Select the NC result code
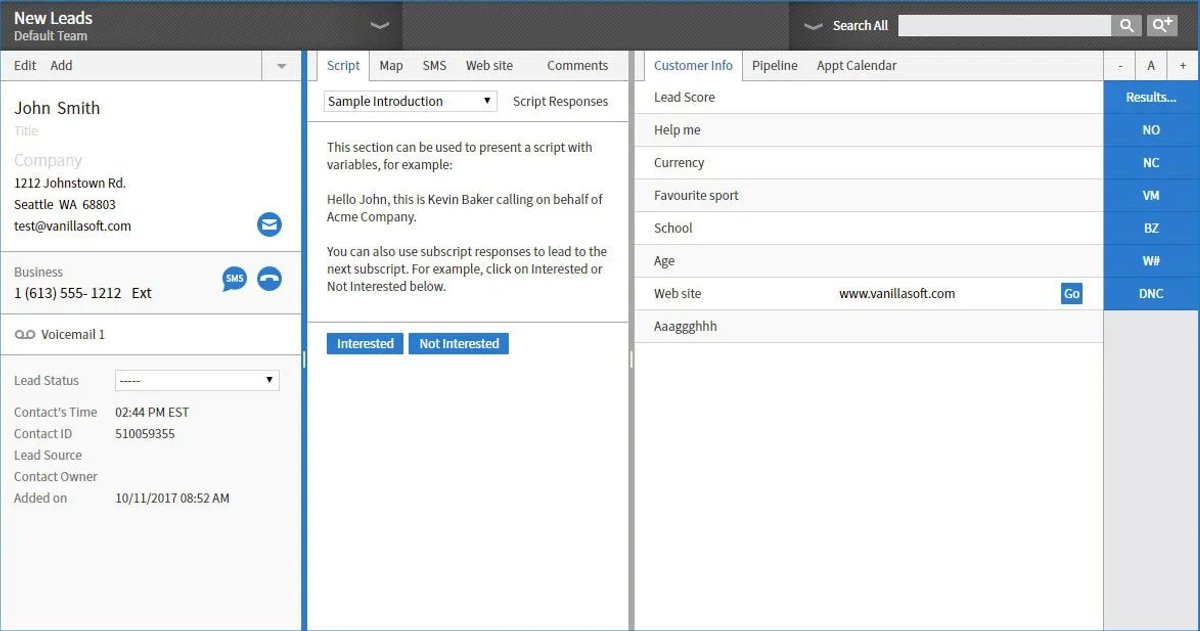The width and height of the screenshot is (1200, 631). (x=1151, y=163)
